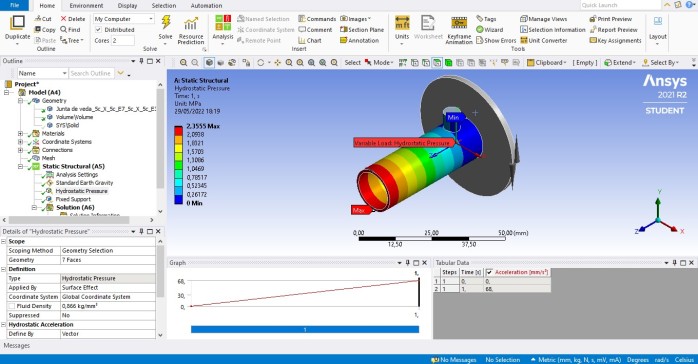Image resolution: width=698 pixels, height=364 pixels.
Task: Switch to the Automation ribbon tab
Action: 206,6
